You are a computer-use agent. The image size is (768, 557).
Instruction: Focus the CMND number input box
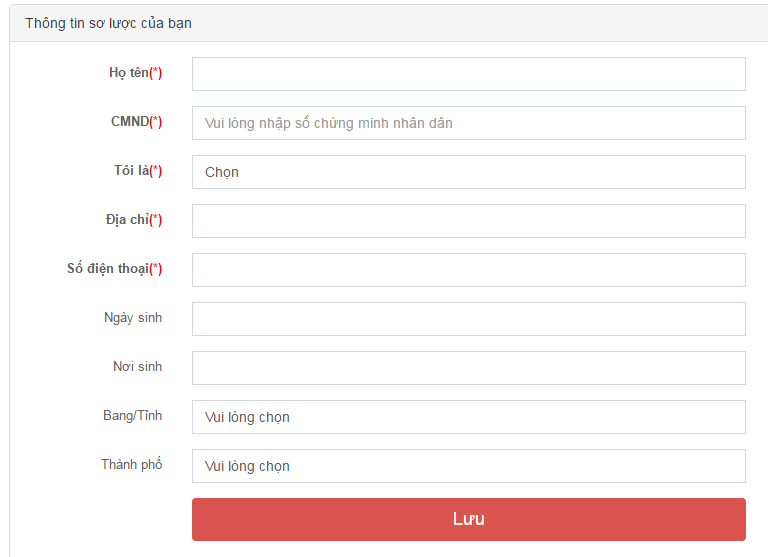click(468, 123)
